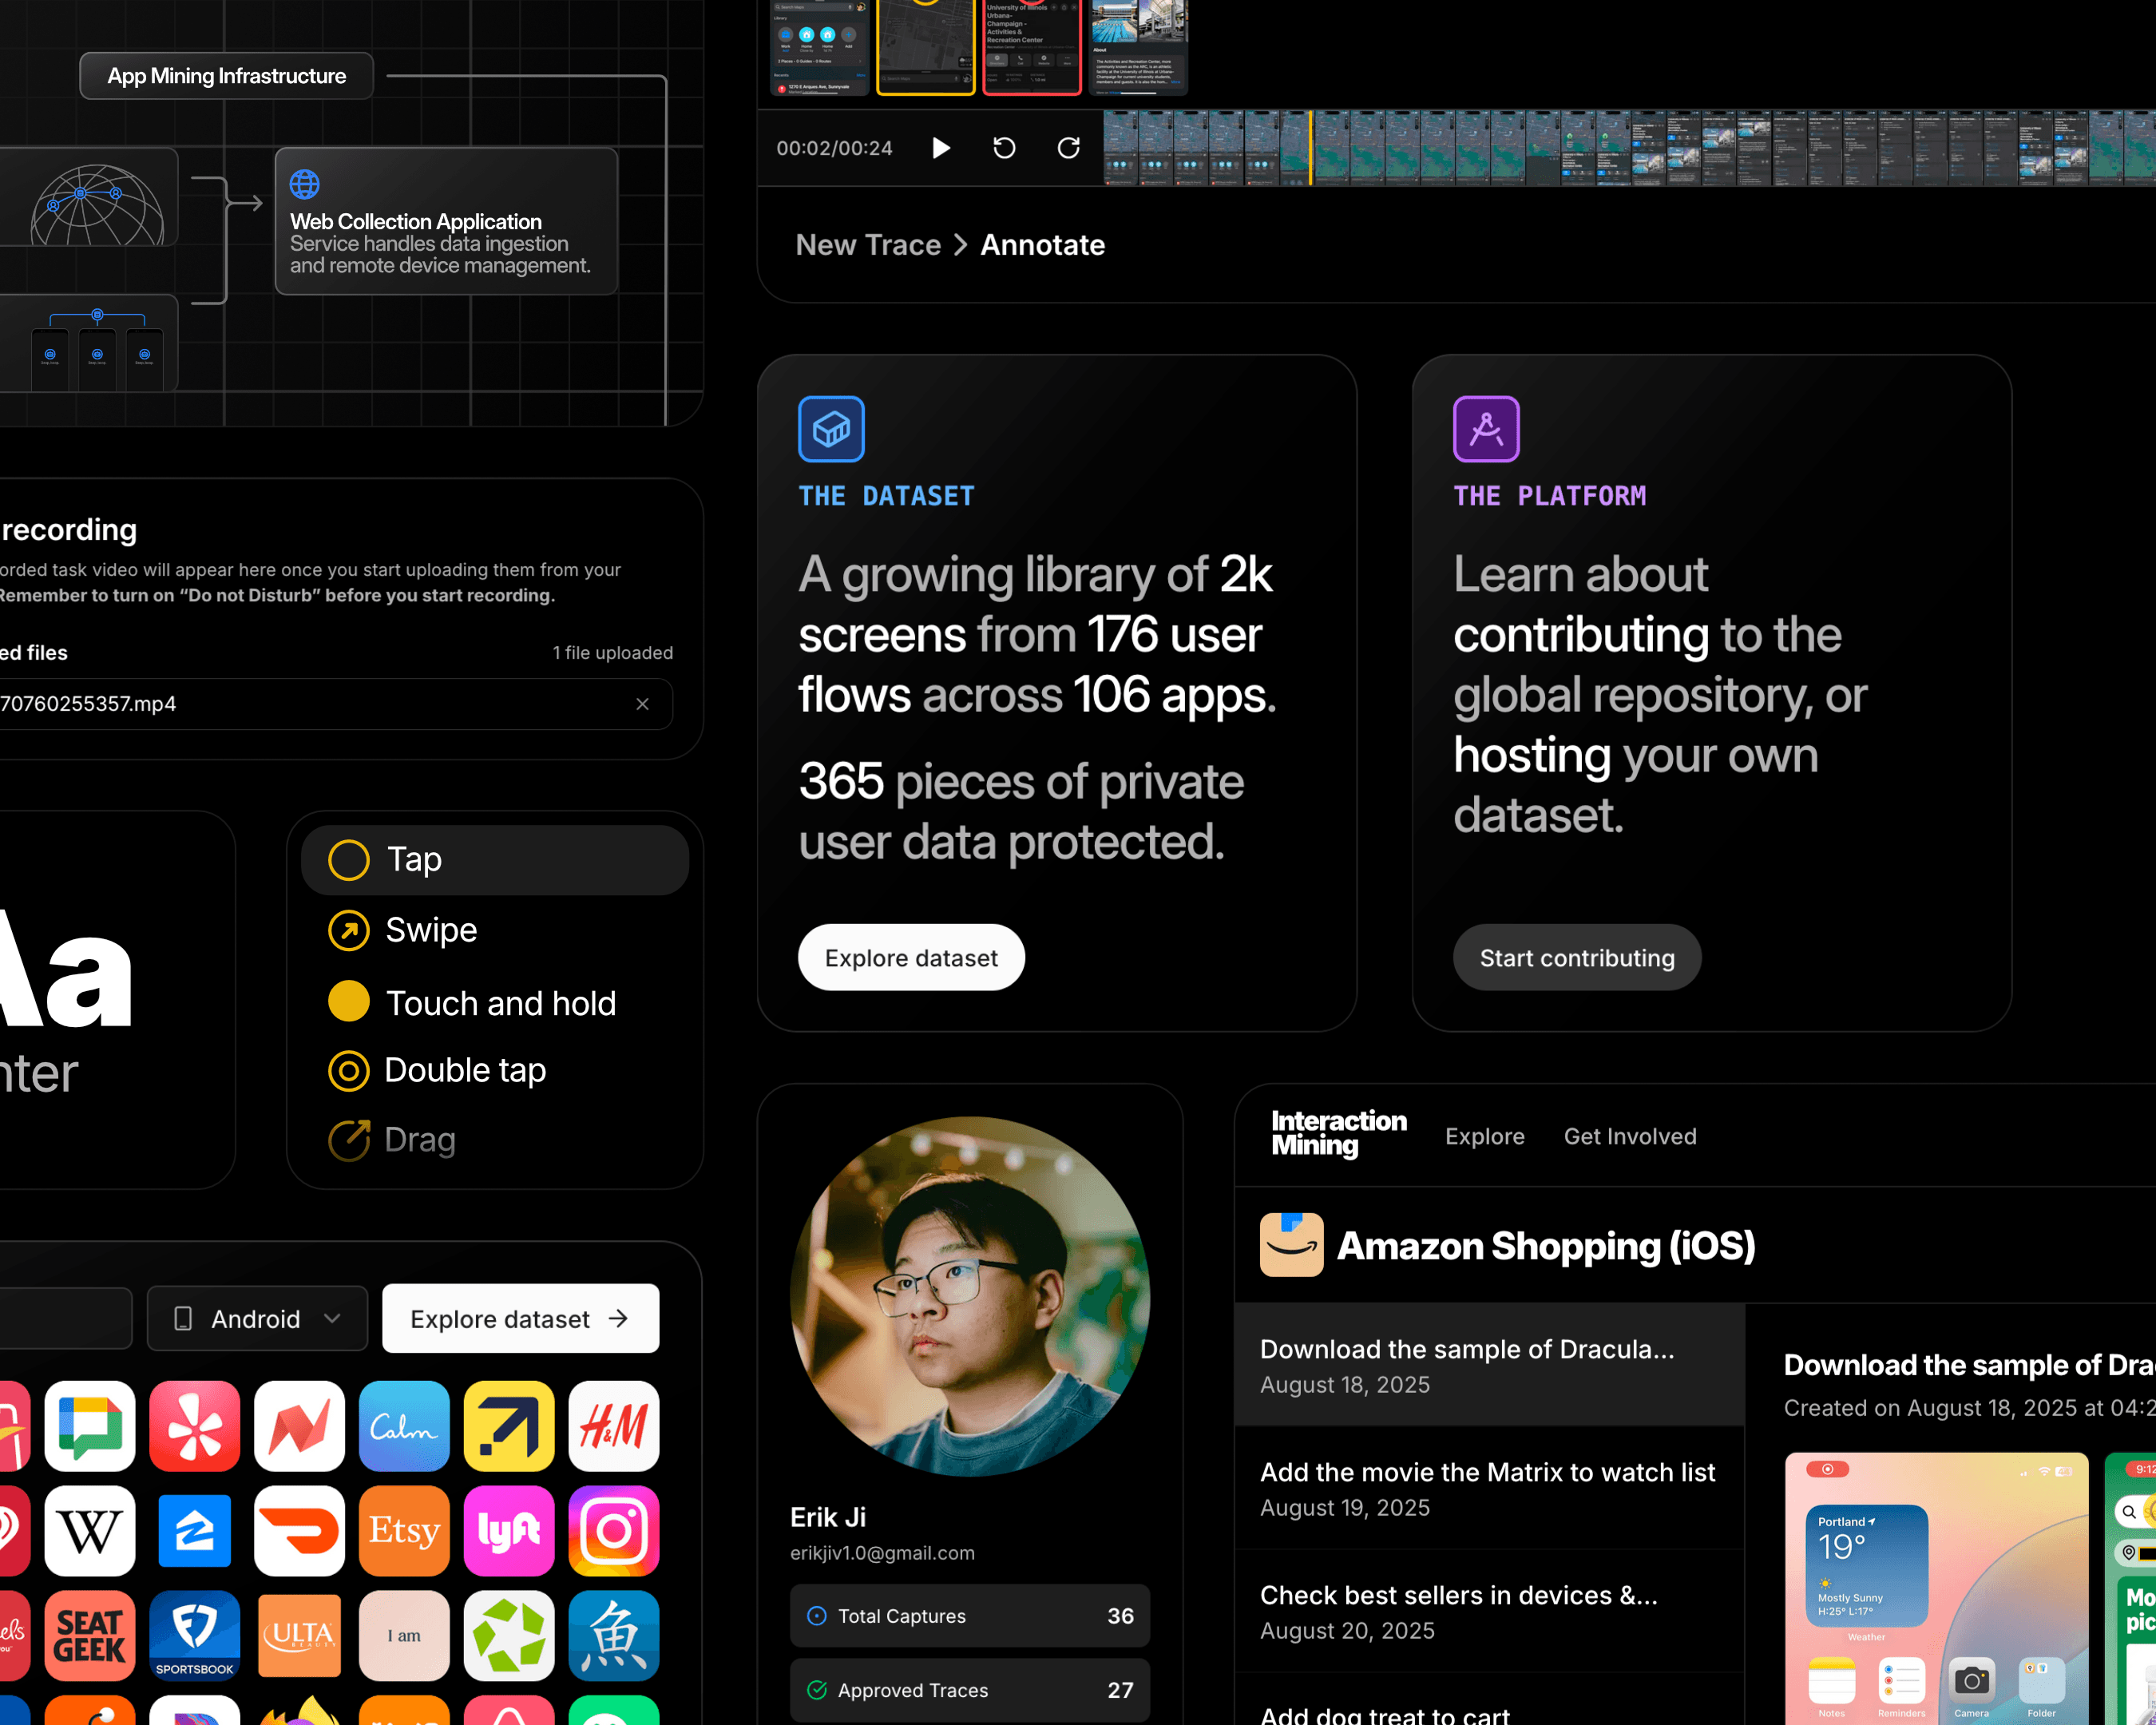Open the I am app icon
This screenshot has height=1725, width=2156.
404,1636
